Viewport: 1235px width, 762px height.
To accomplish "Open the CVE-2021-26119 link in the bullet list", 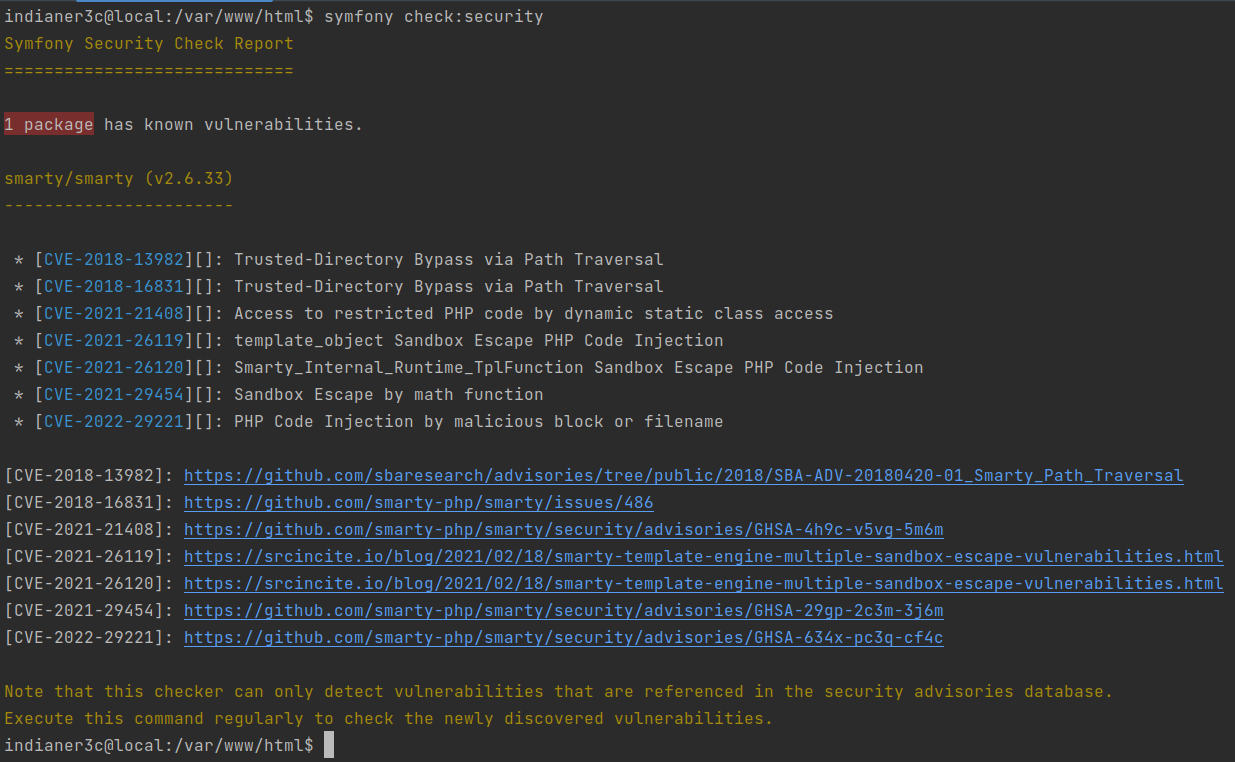I will [114, 341].
